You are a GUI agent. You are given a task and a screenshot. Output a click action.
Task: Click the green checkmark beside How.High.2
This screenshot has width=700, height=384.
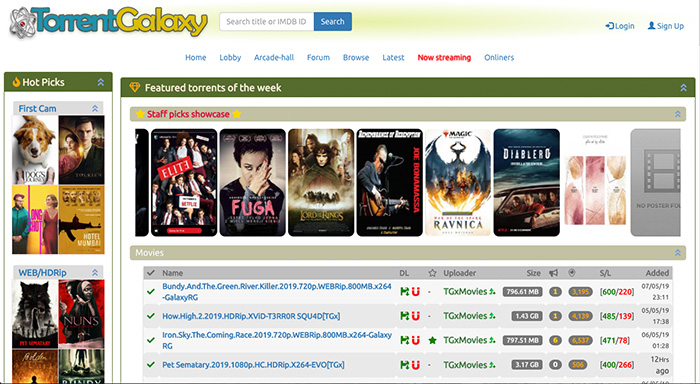pyautogui.click(x=151, y=316)
